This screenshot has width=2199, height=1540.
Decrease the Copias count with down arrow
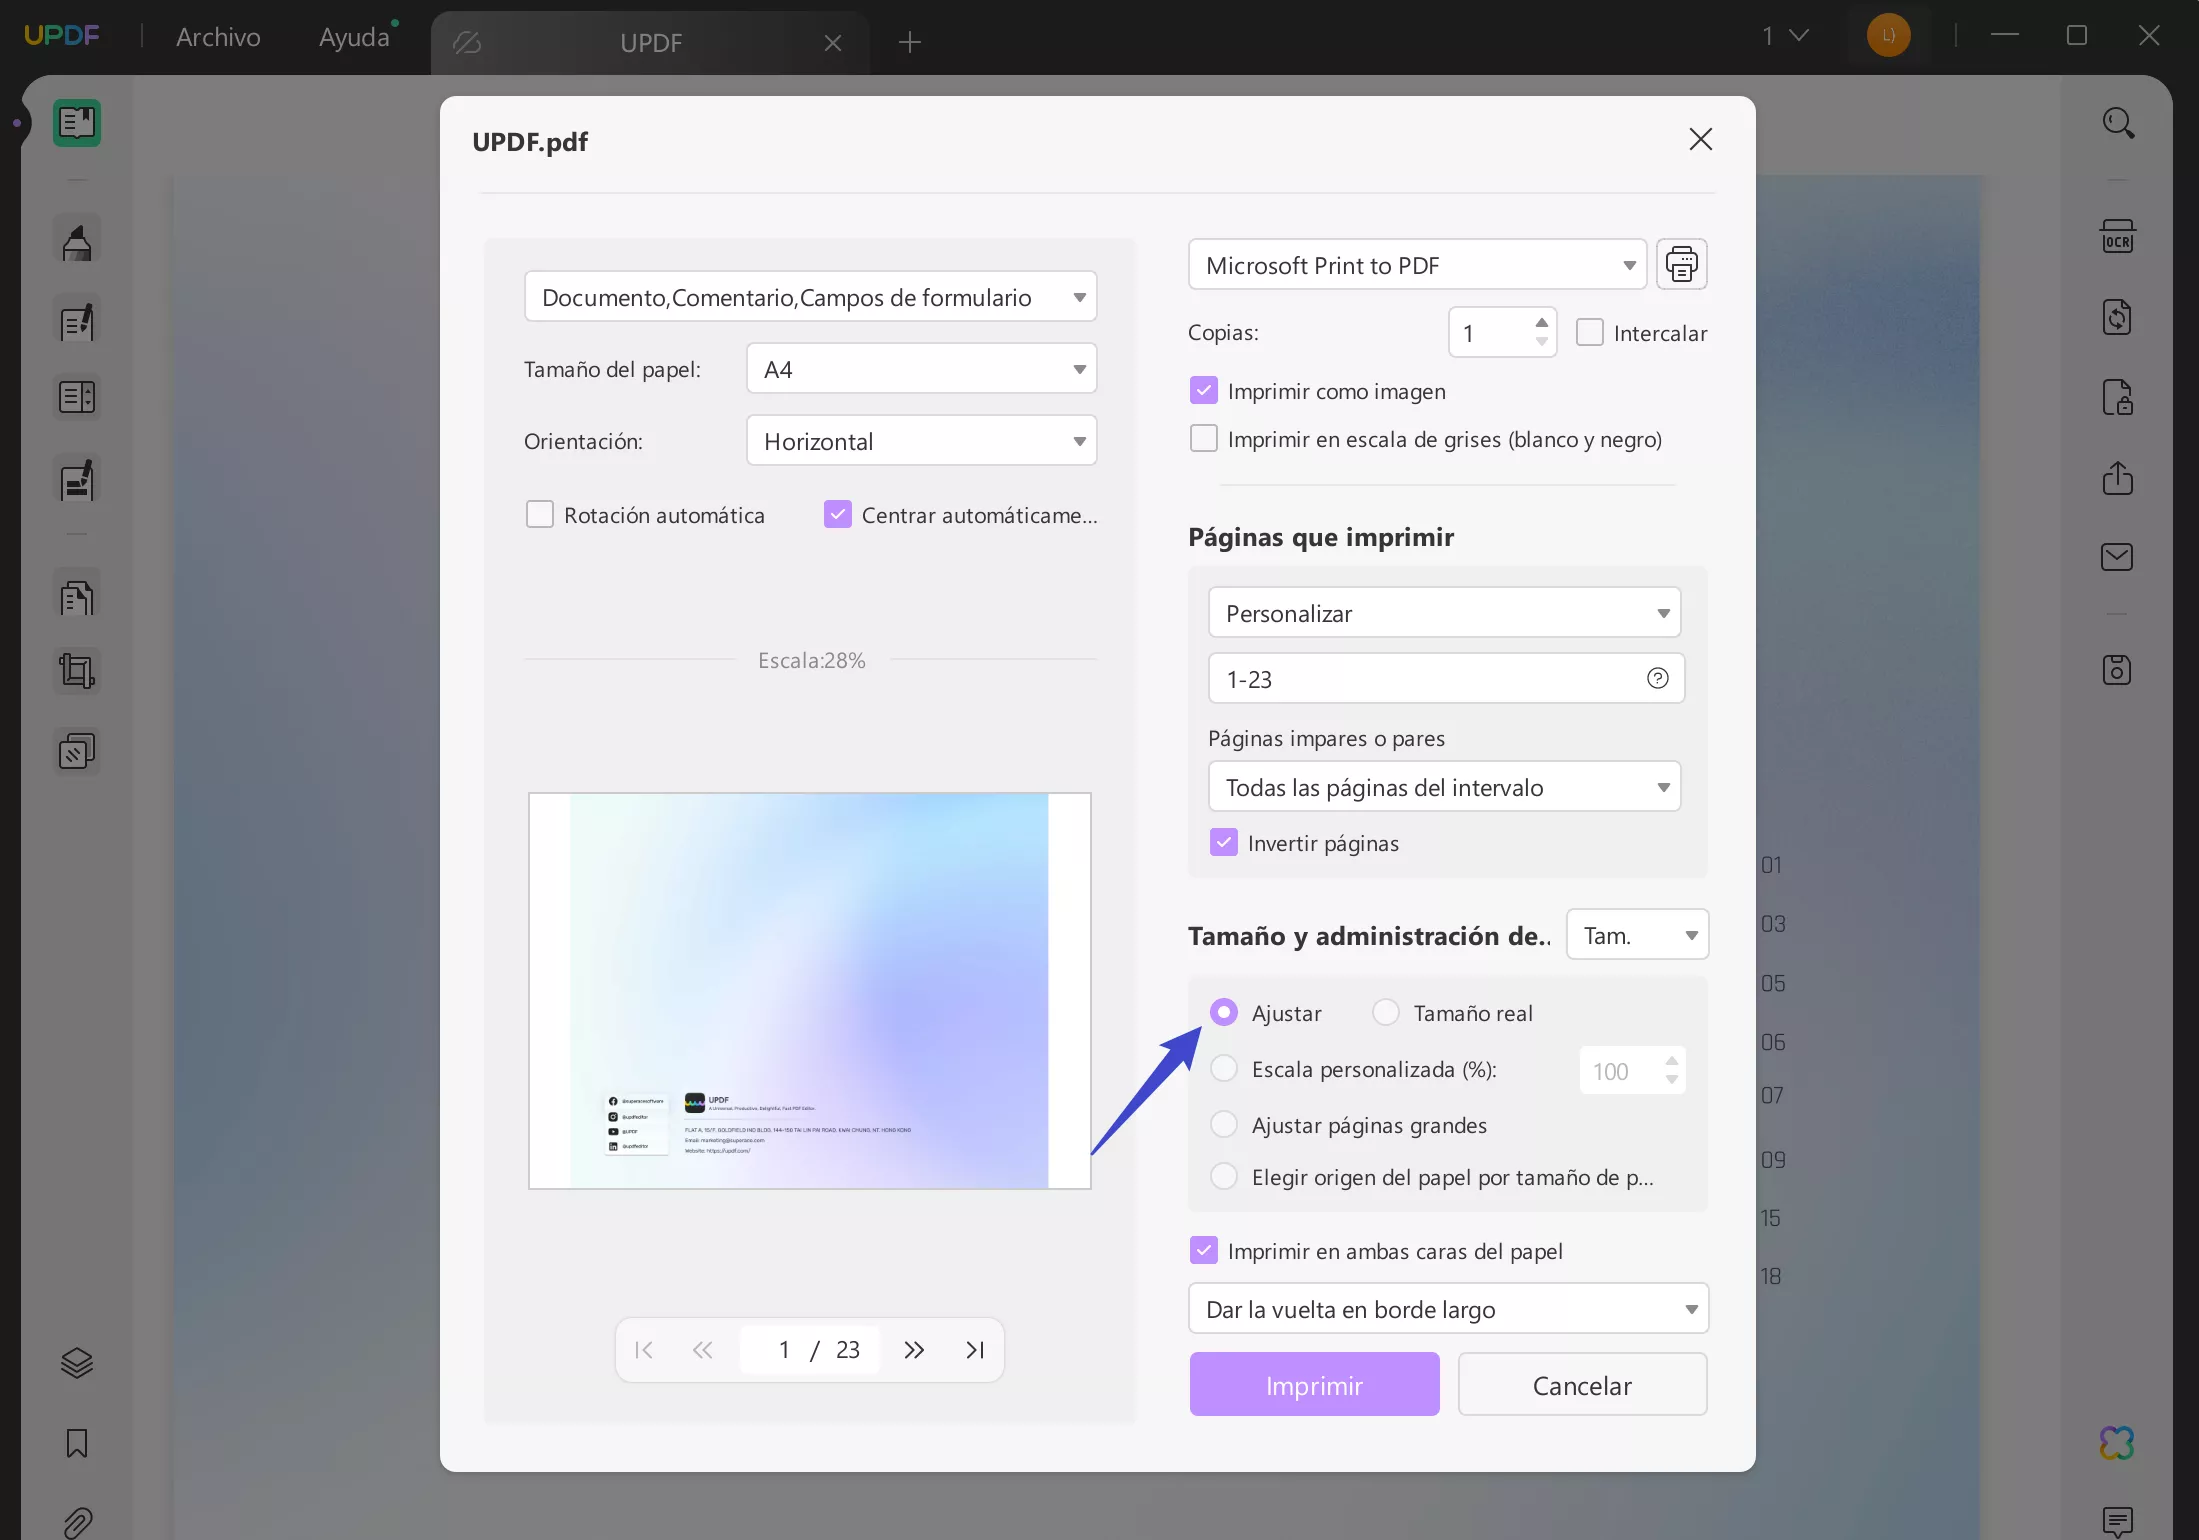[x=1542, y=342]
